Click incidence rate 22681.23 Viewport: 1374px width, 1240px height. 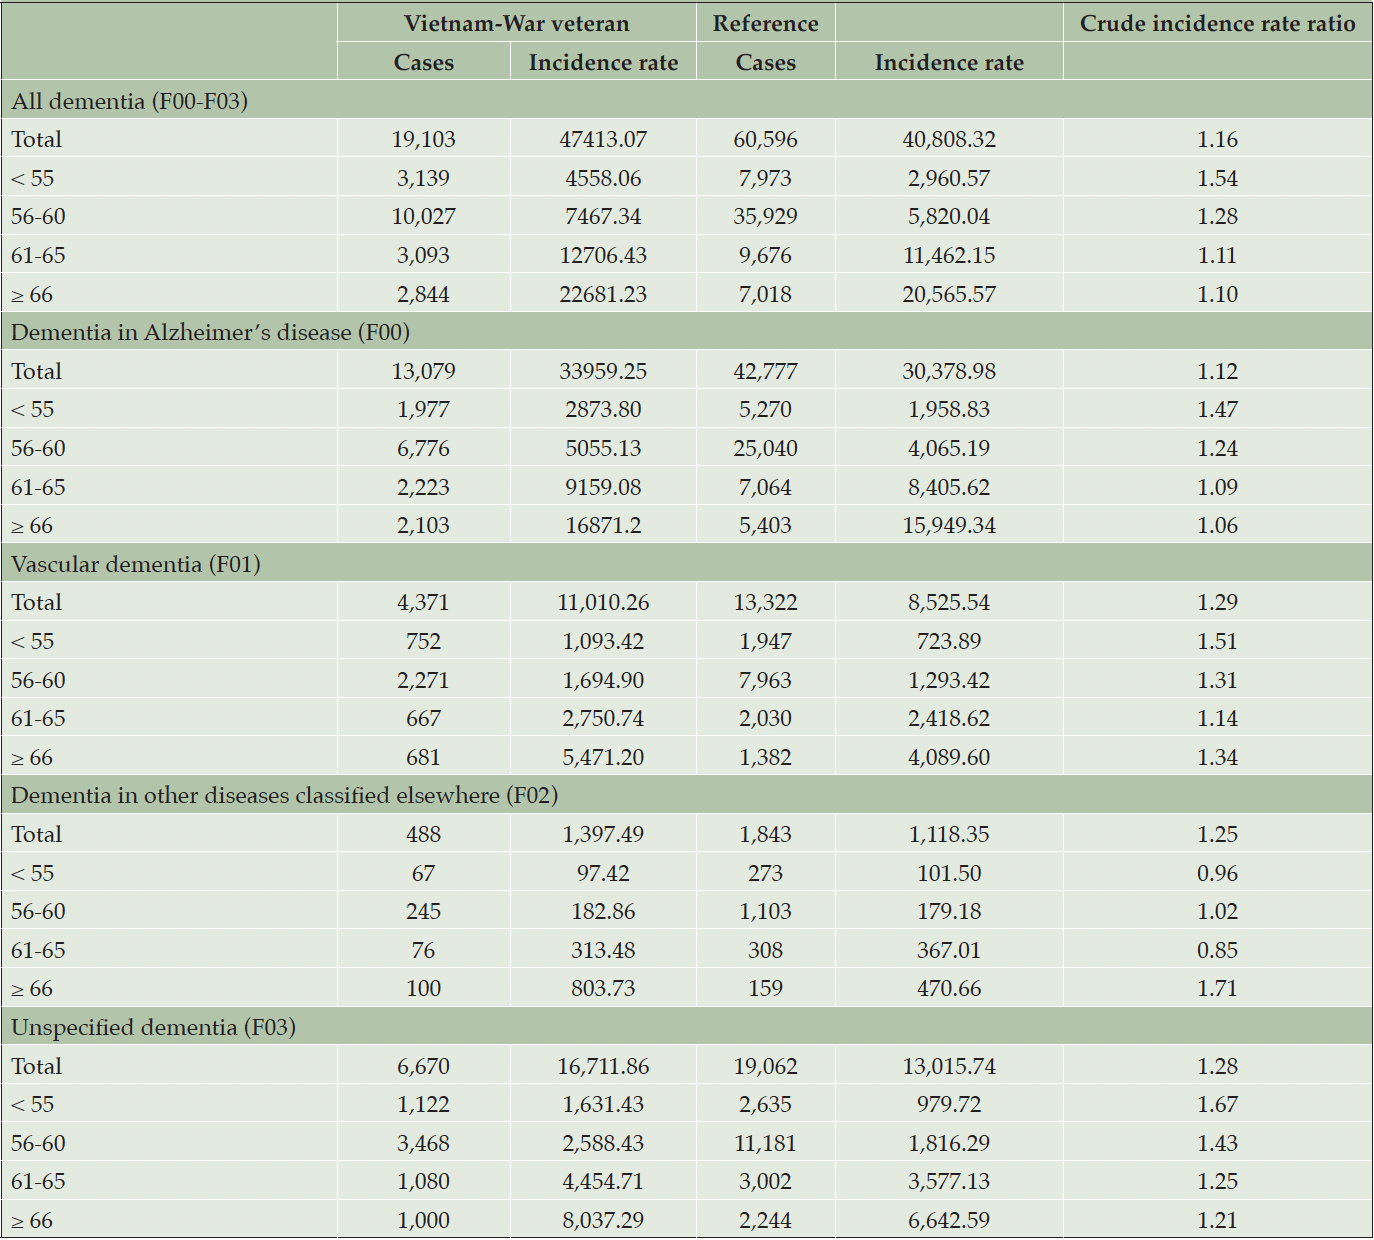[x=603, y=294]
